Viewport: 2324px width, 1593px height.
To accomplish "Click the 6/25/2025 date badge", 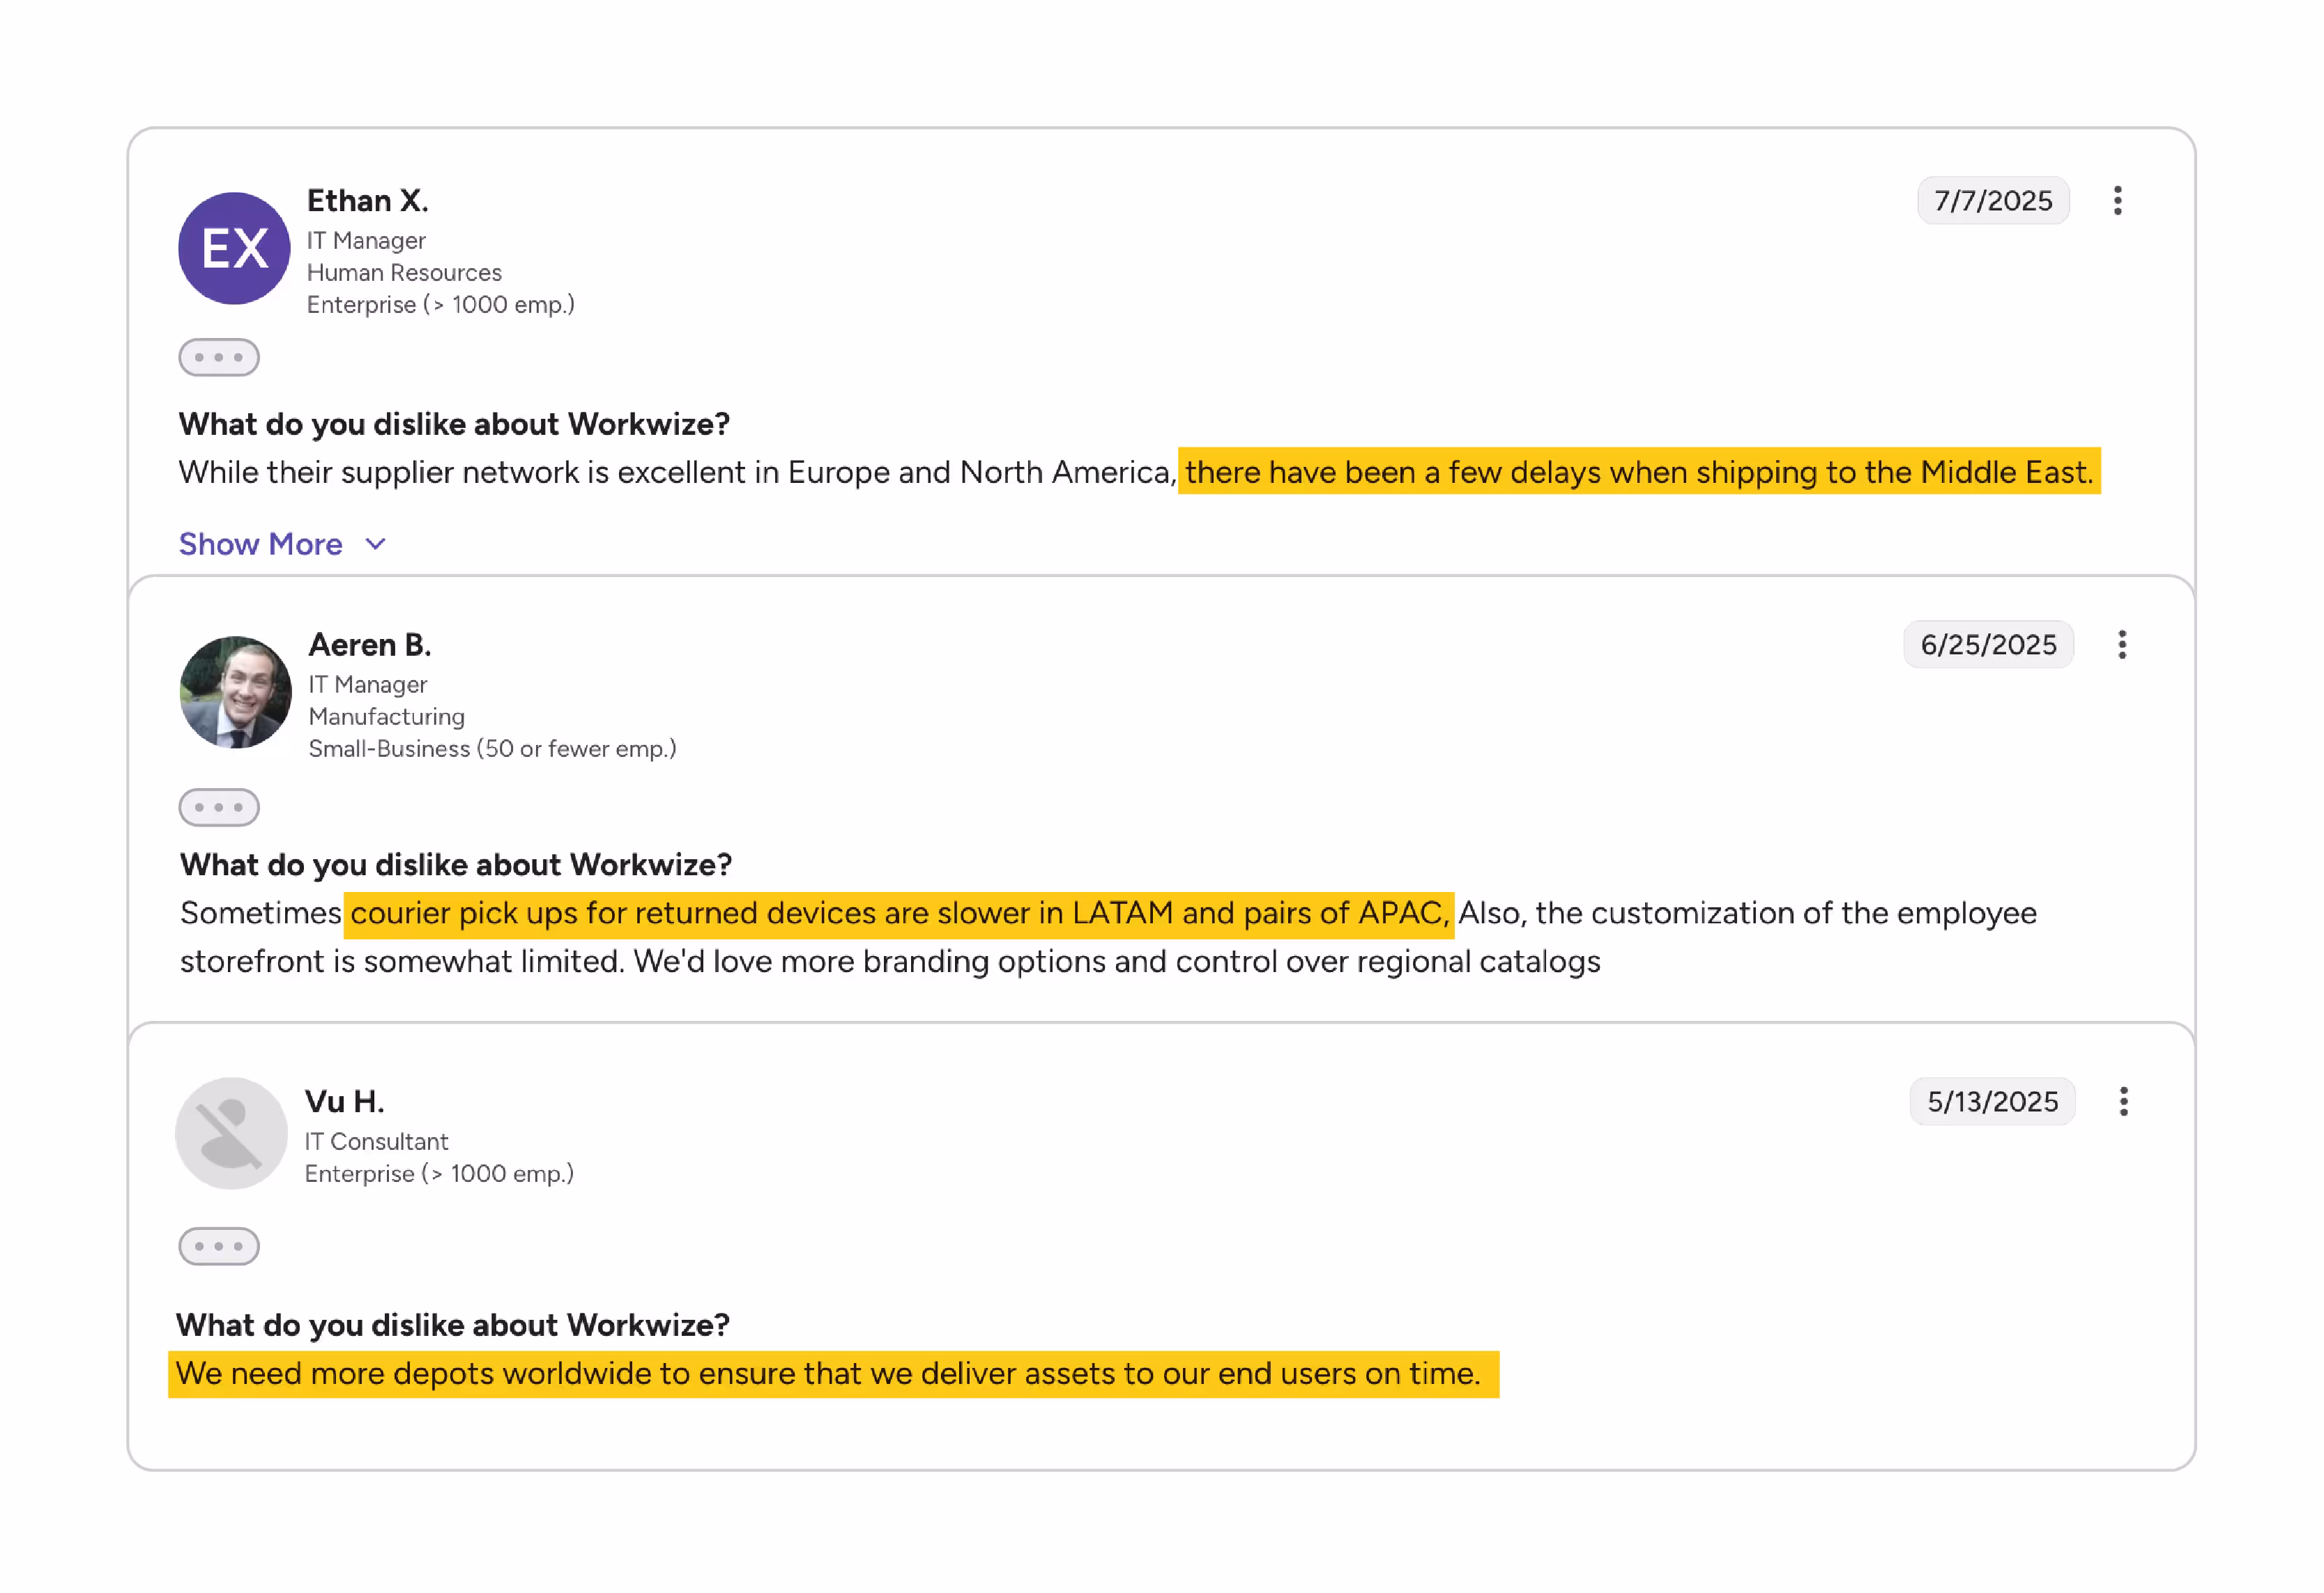I will coord(1988,645).
